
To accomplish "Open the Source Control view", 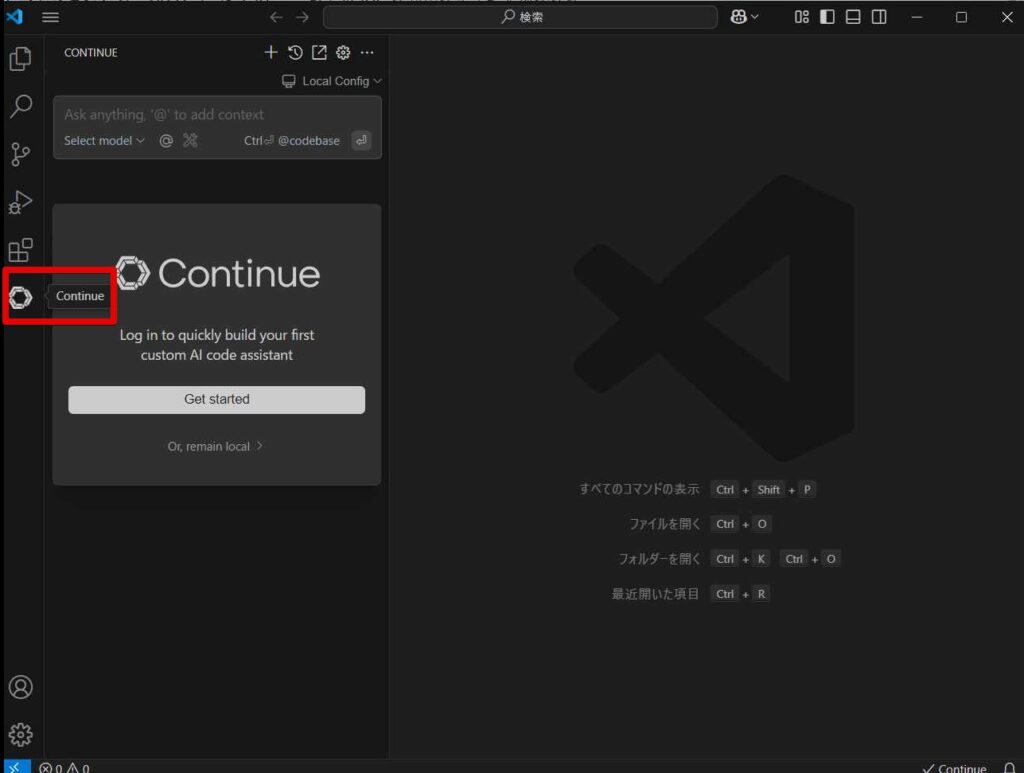I will tap(20, 154).
